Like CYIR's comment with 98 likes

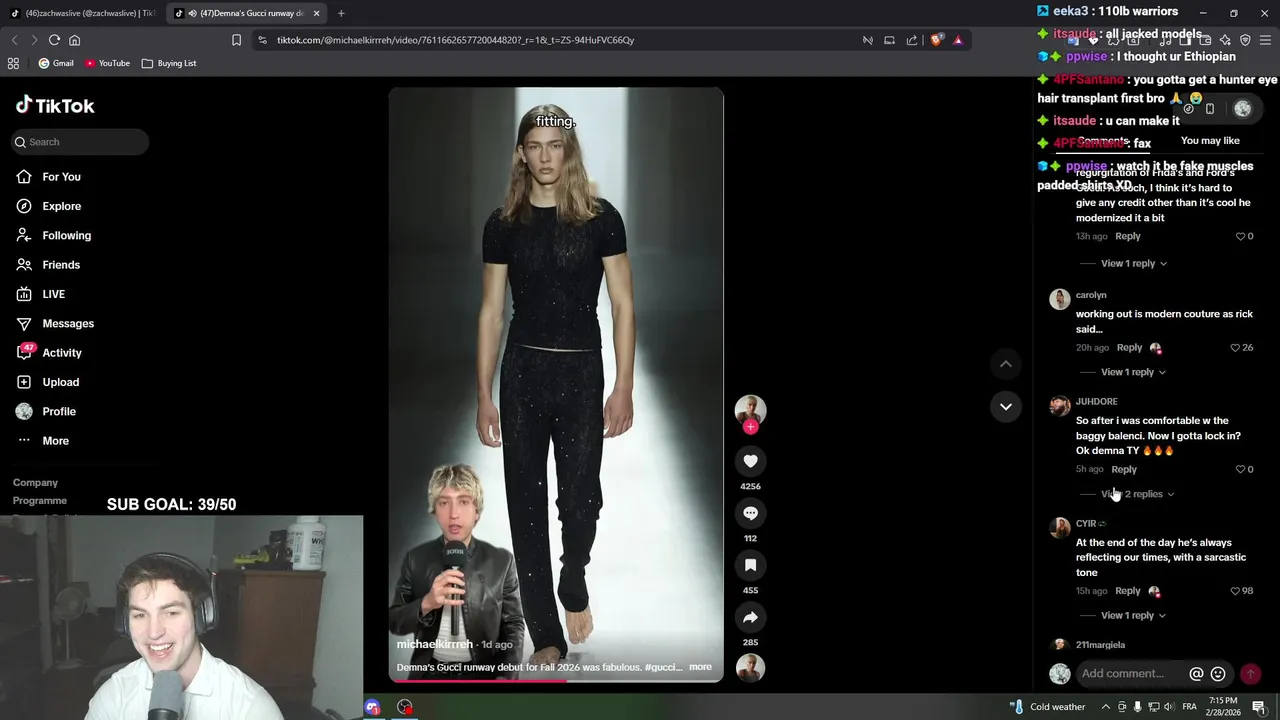coord(1235,591)
